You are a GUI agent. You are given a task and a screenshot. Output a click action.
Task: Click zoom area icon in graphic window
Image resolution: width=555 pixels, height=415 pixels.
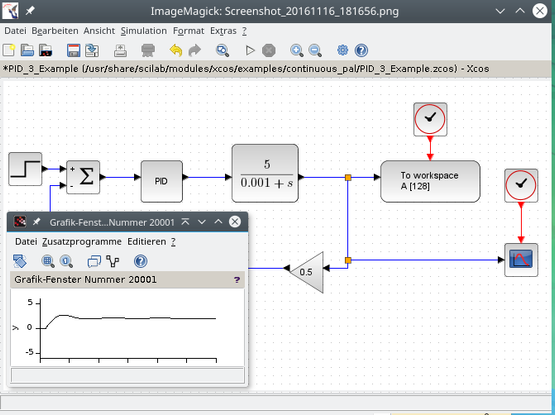coord(47,261)
